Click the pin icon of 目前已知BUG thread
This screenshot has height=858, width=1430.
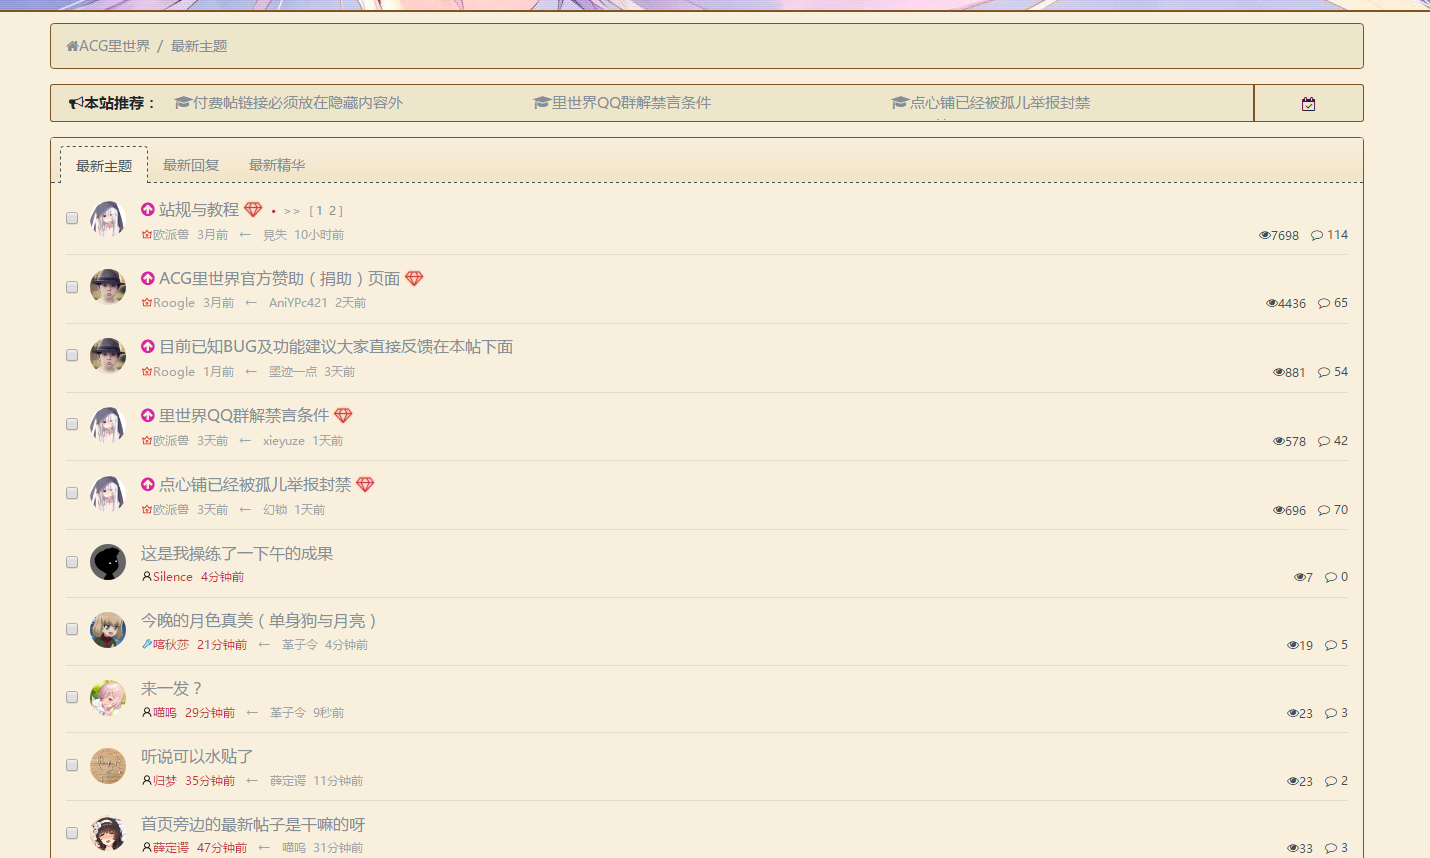148,347
